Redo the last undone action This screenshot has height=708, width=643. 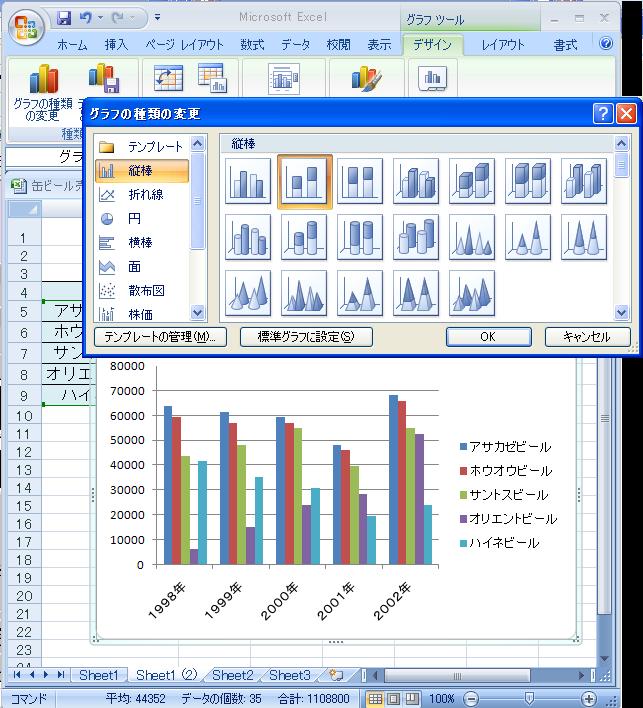118,18
